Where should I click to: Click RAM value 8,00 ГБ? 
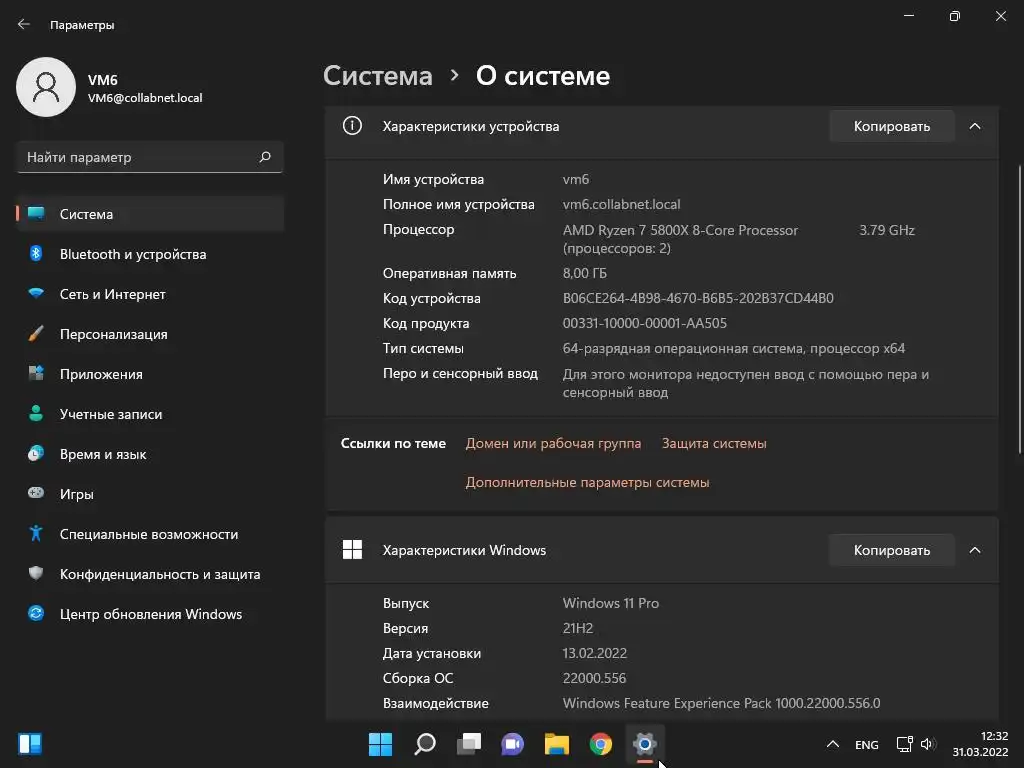pyautogui.click(x=584, y=273)
